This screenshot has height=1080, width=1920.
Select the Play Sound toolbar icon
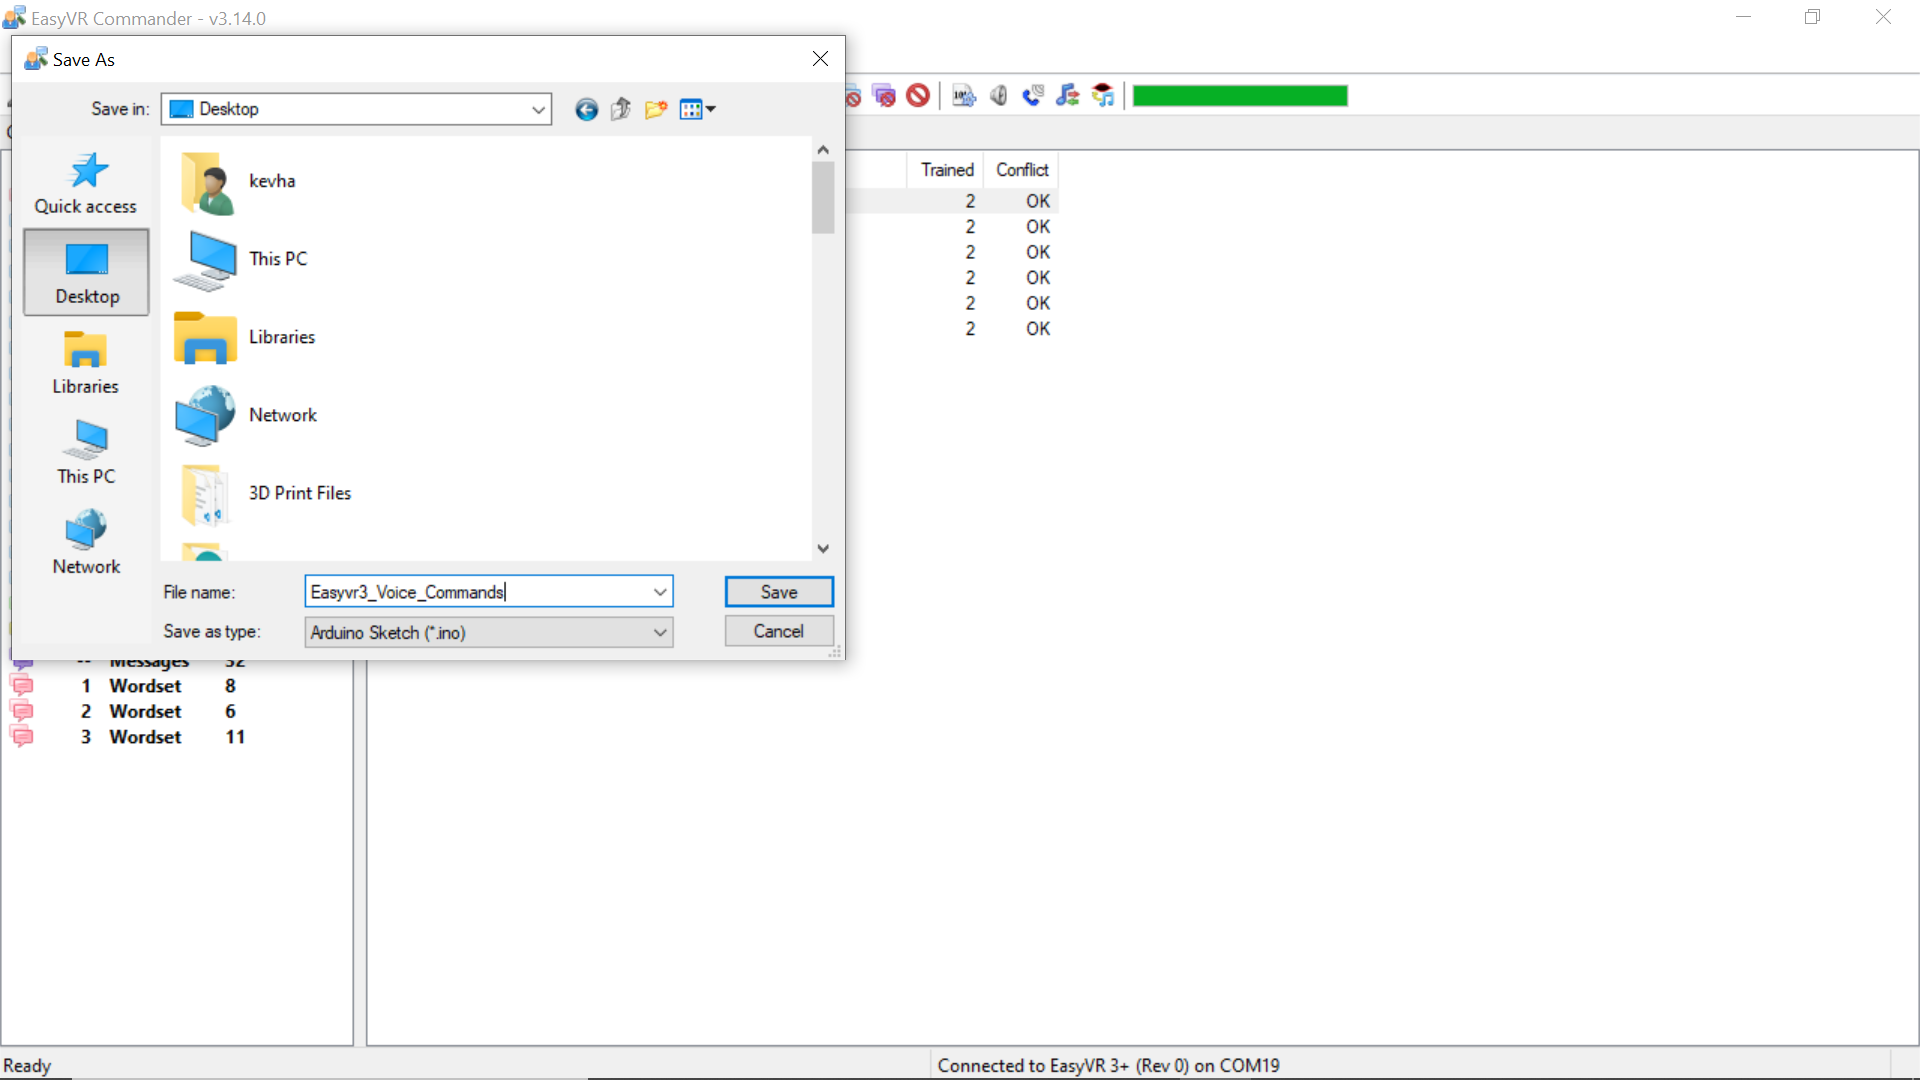[x=998, y=95]
